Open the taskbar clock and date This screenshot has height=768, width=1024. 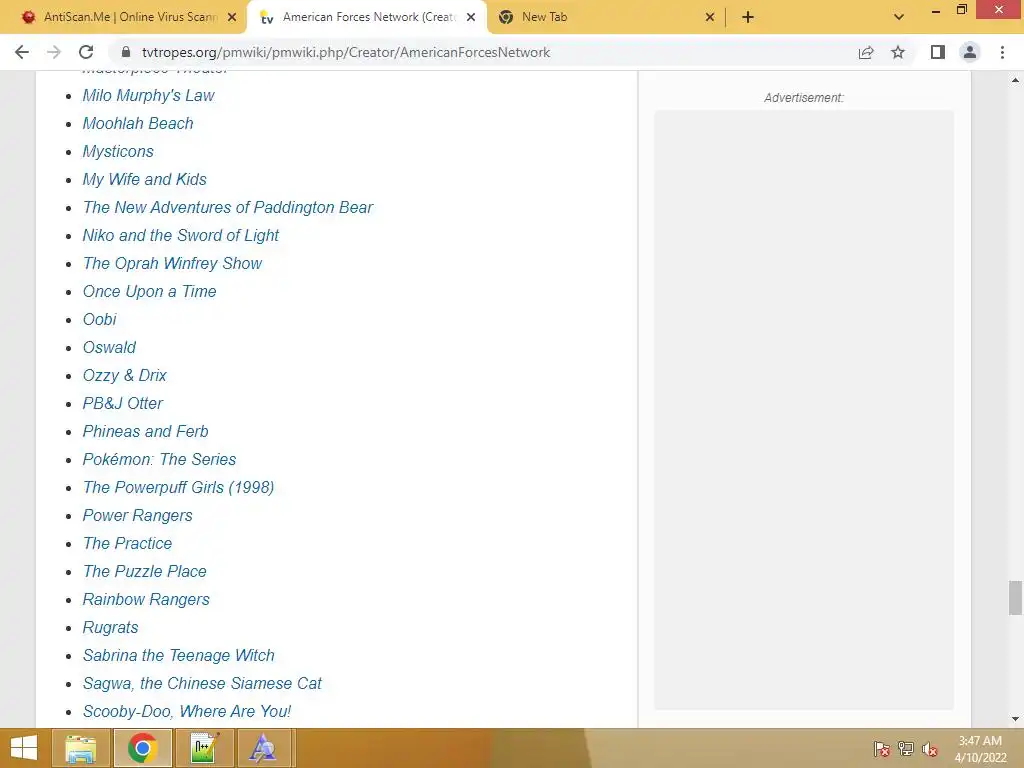click(x=980, y=749)
